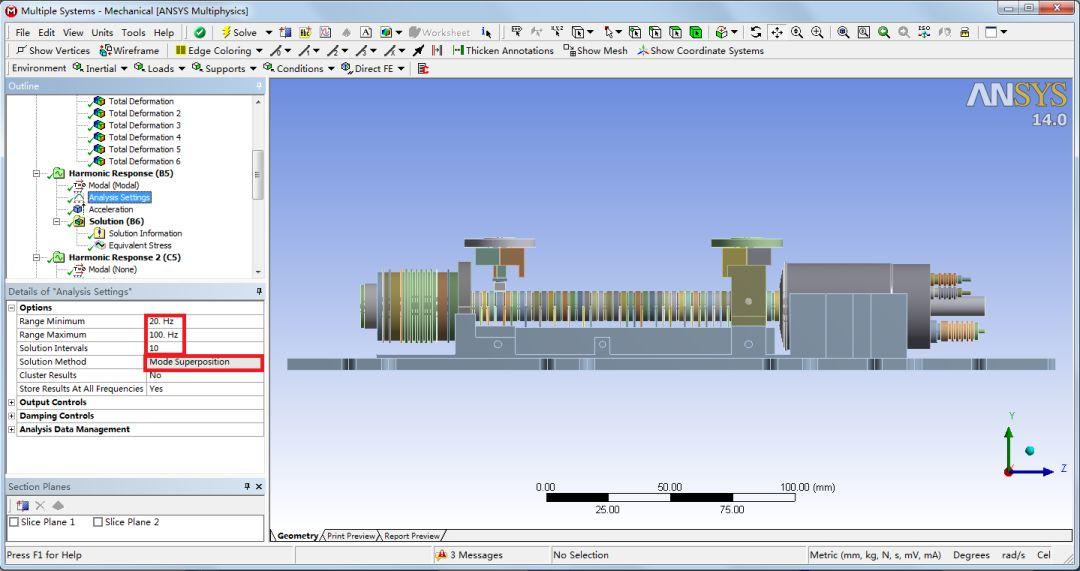The image size is (1080, 571).
Task: Click the Coordinate XYZ selection icon
Action: [x=557, y=32]
